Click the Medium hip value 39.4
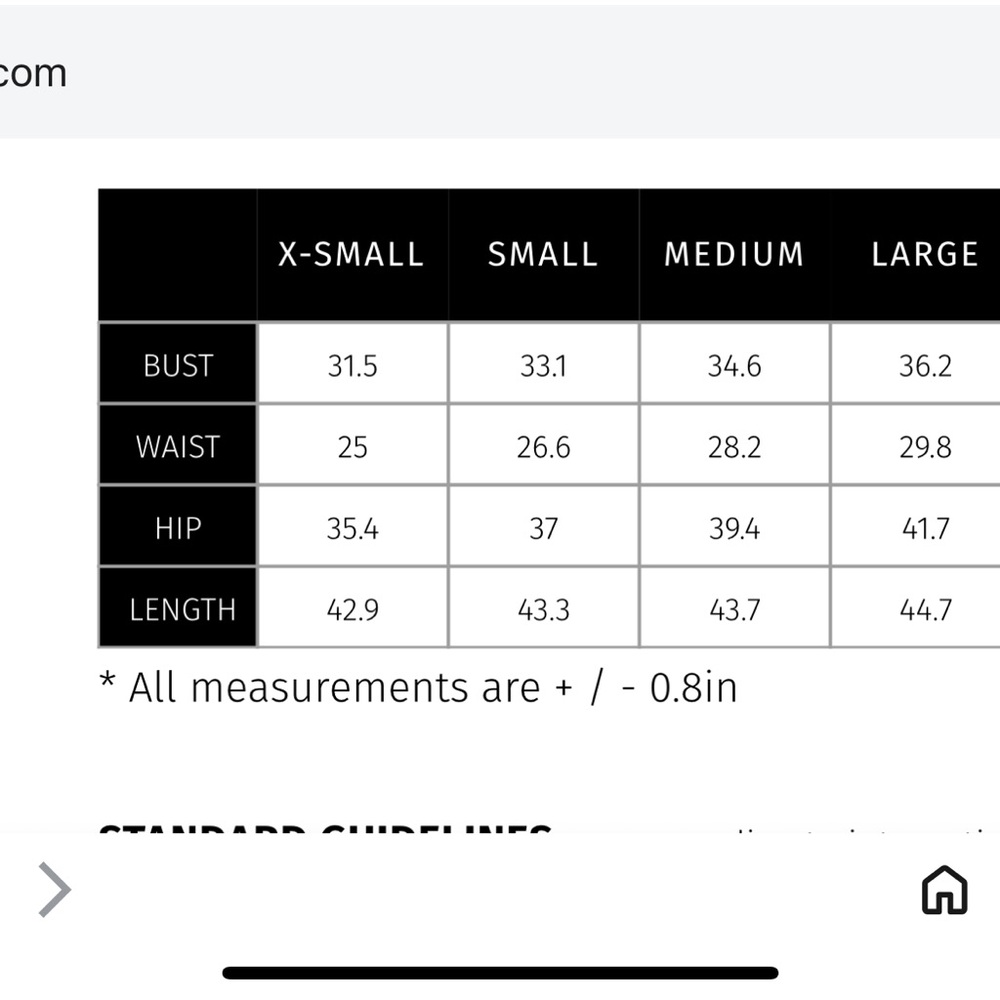Image resolution: width=1000 pixels, height=1000 pixels. click(x=734, y=528)
